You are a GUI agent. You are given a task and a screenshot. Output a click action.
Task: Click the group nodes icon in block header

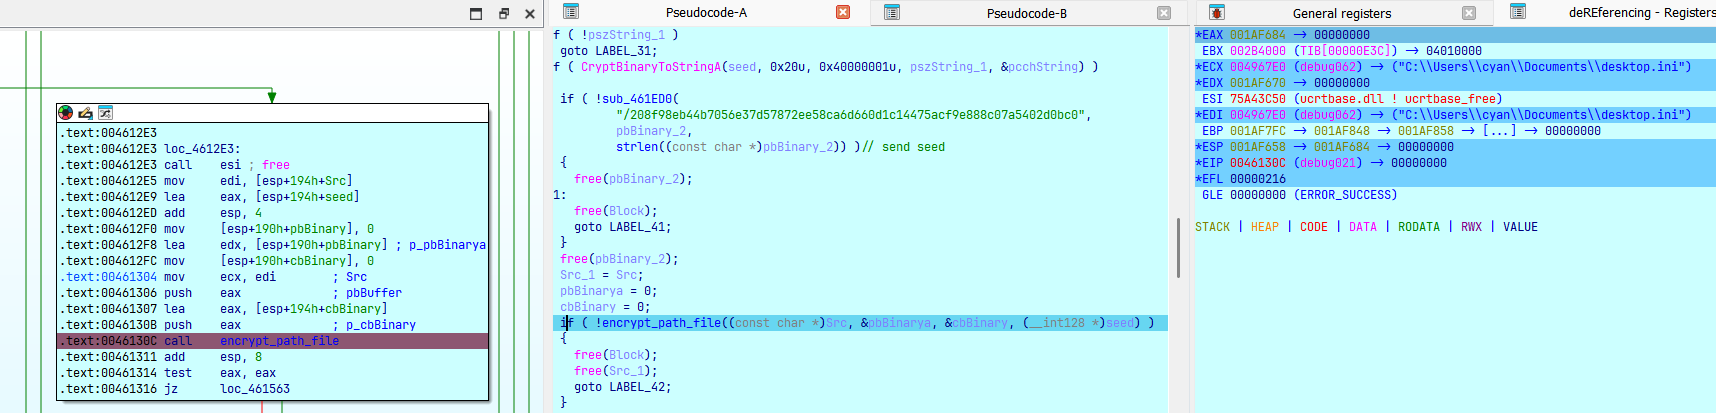pos(105,113)
